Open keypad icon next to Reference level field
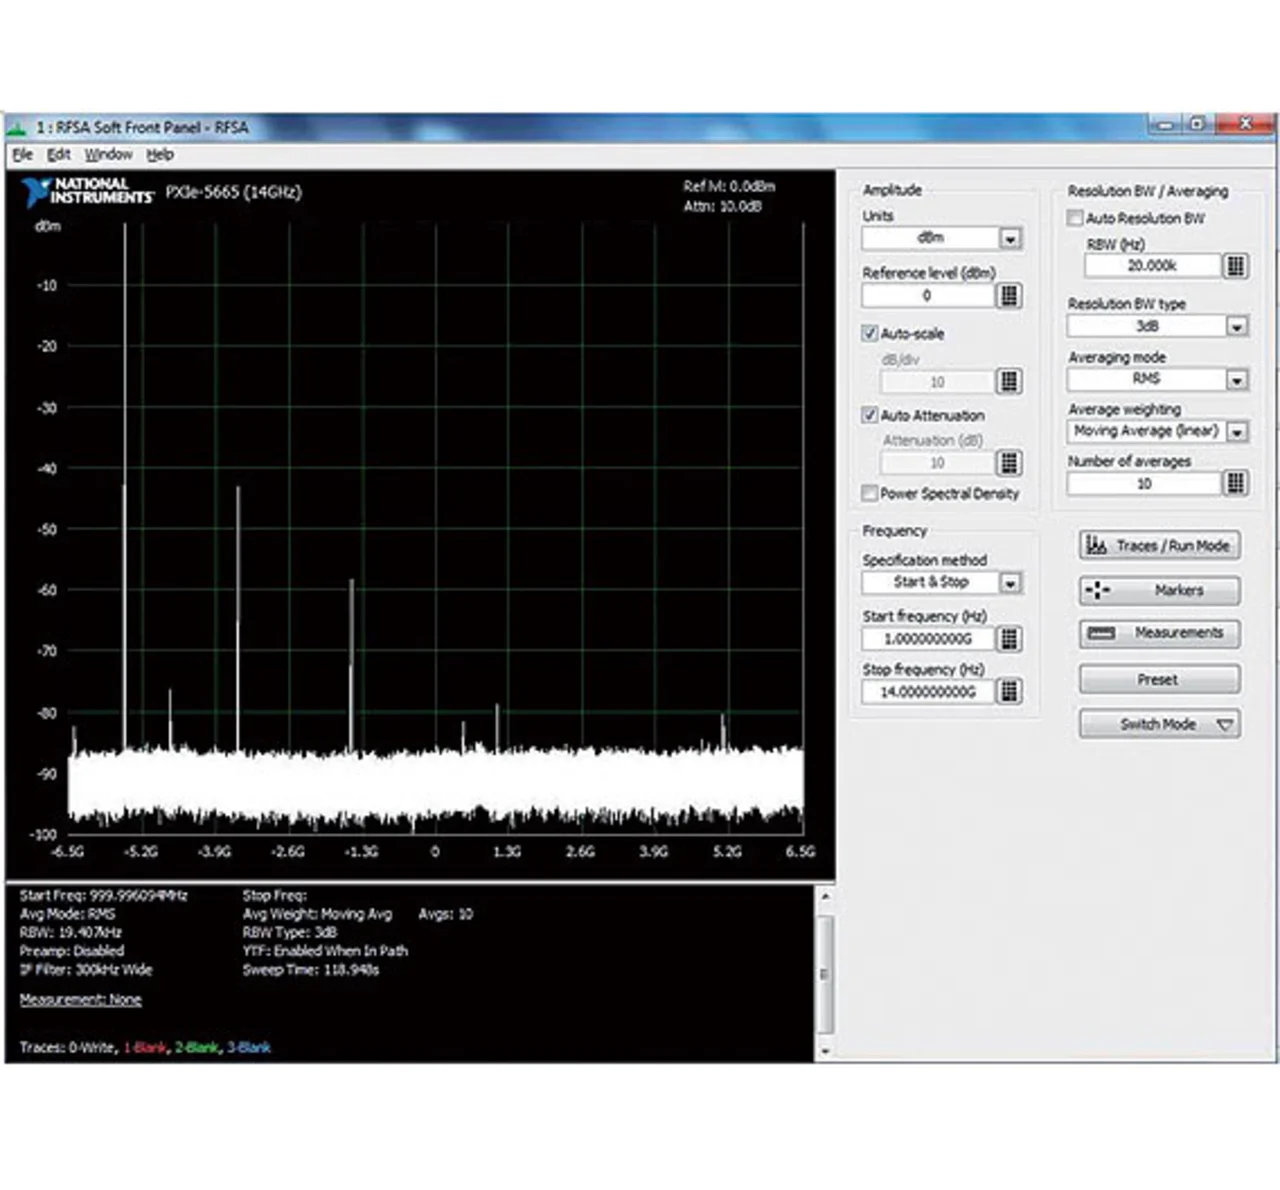Image resolution: width=1280 pixels, height=1190 pixels. pos(1009,295)
